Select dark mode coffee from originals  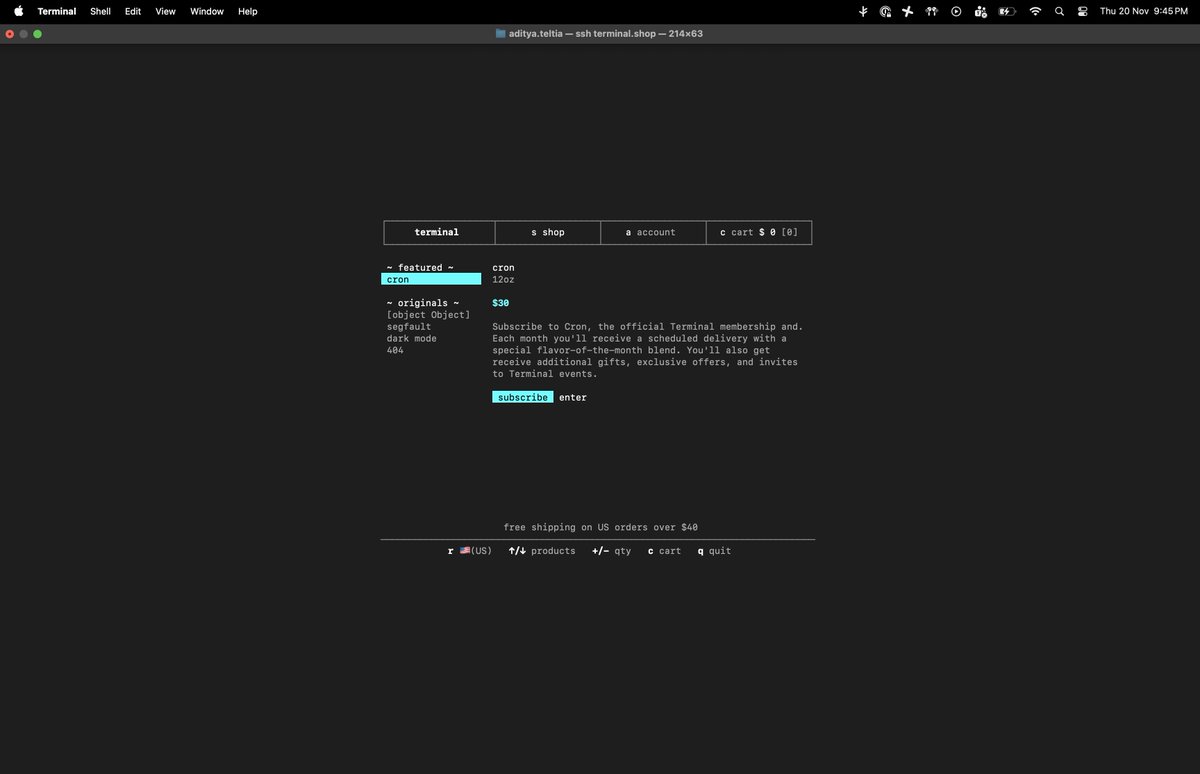coord(411,338)
